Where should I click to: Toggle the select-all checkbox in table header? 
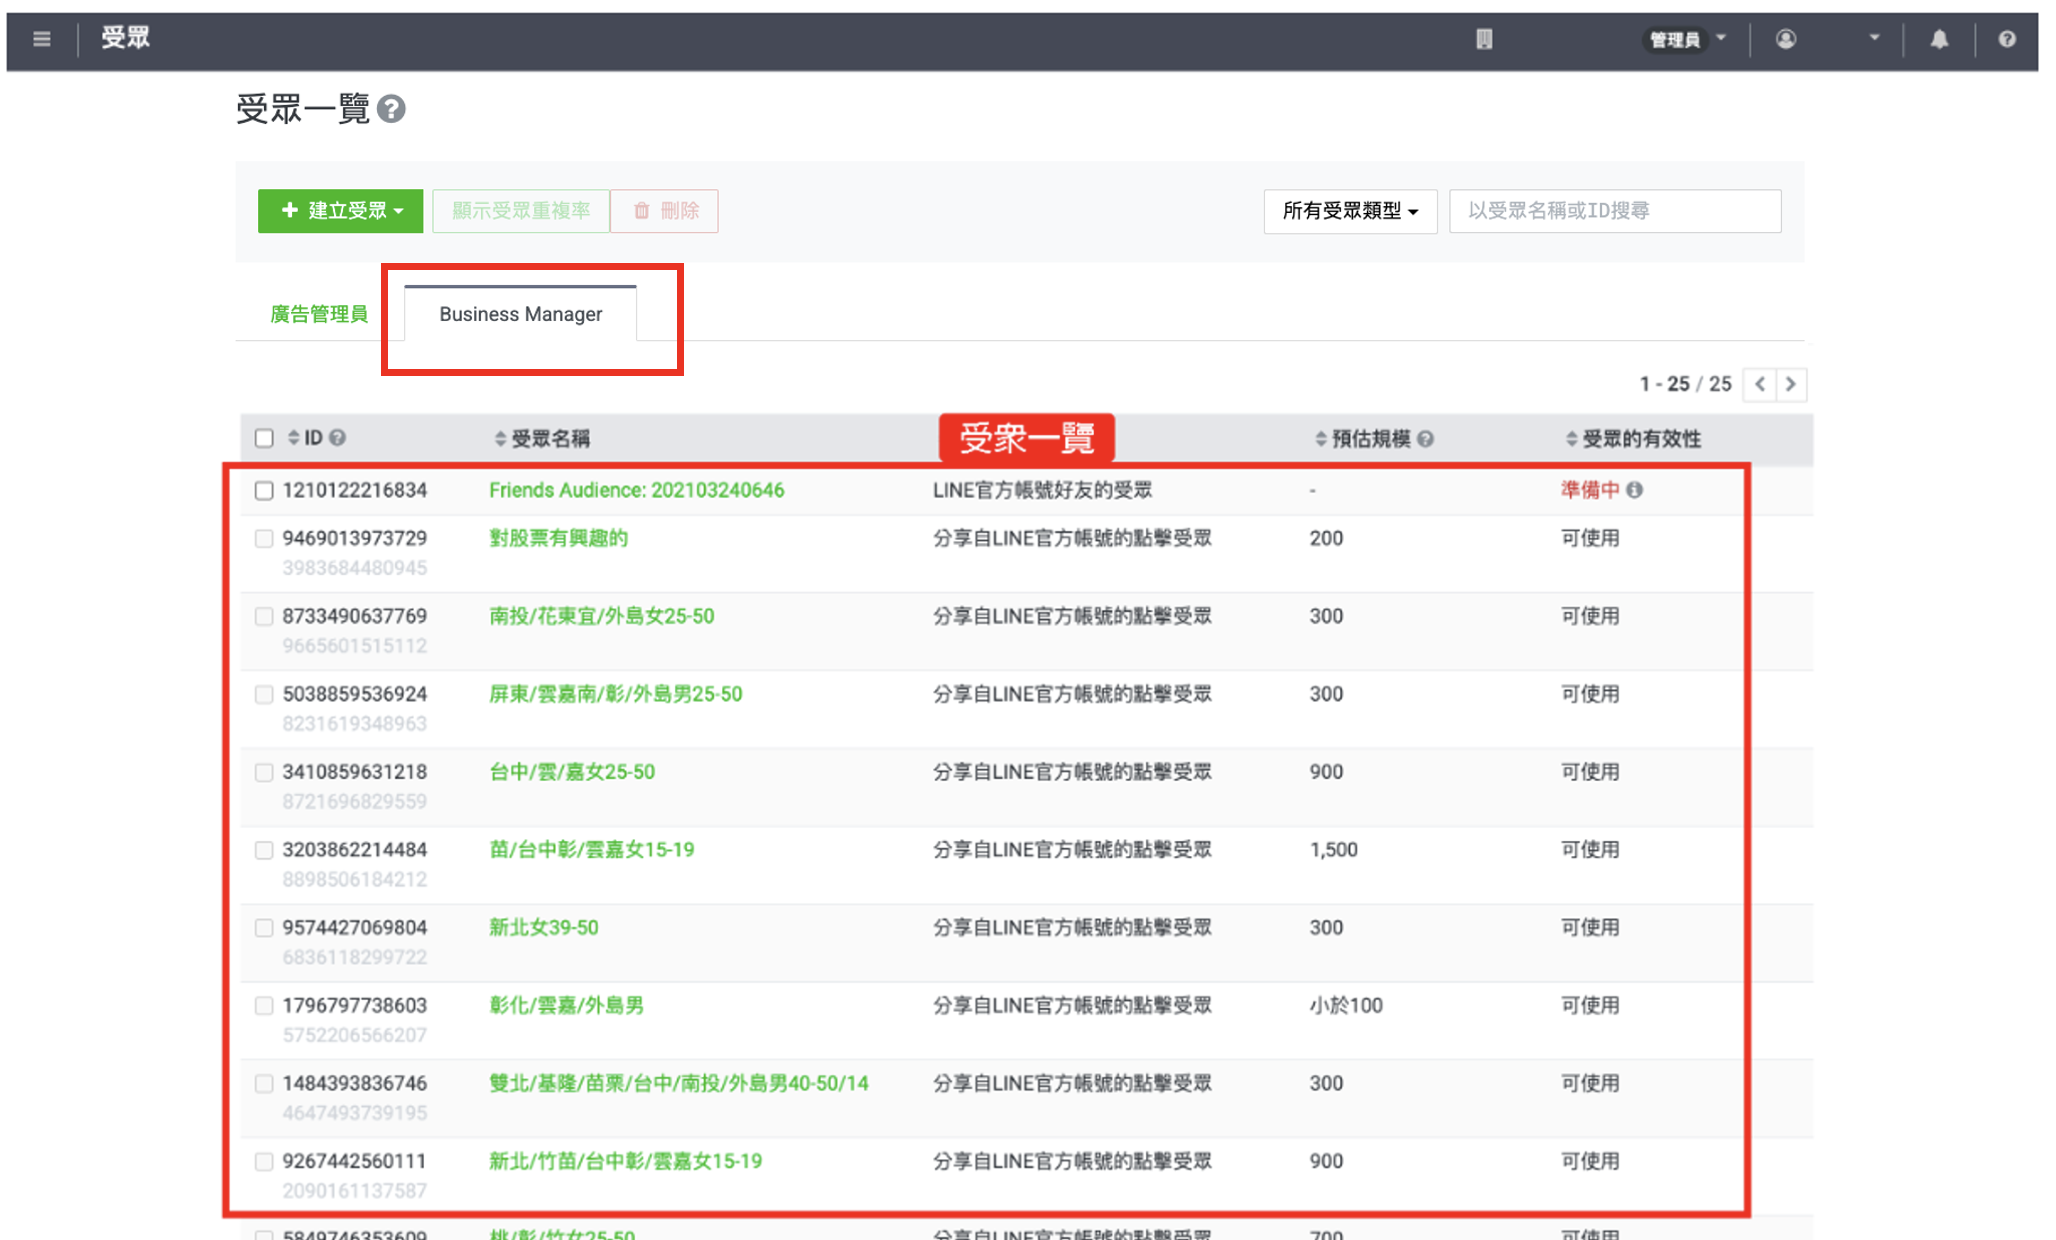click(x=264, y=438)
